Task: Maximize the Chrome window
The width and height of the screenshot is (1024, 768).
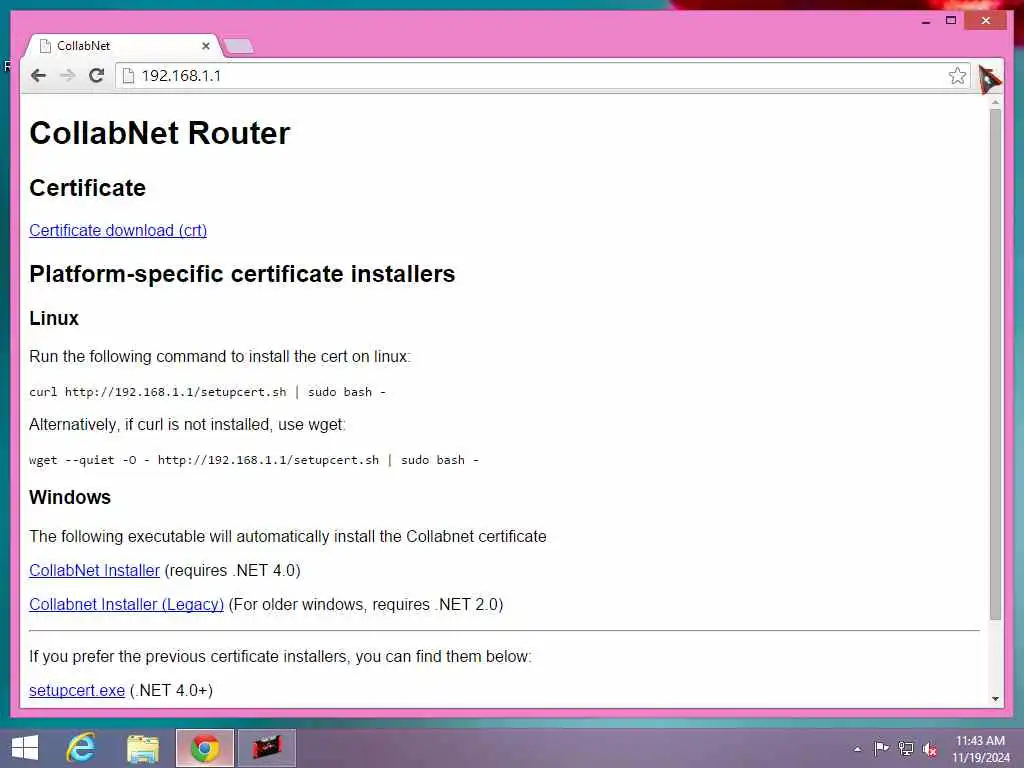Action: (951, 21)
